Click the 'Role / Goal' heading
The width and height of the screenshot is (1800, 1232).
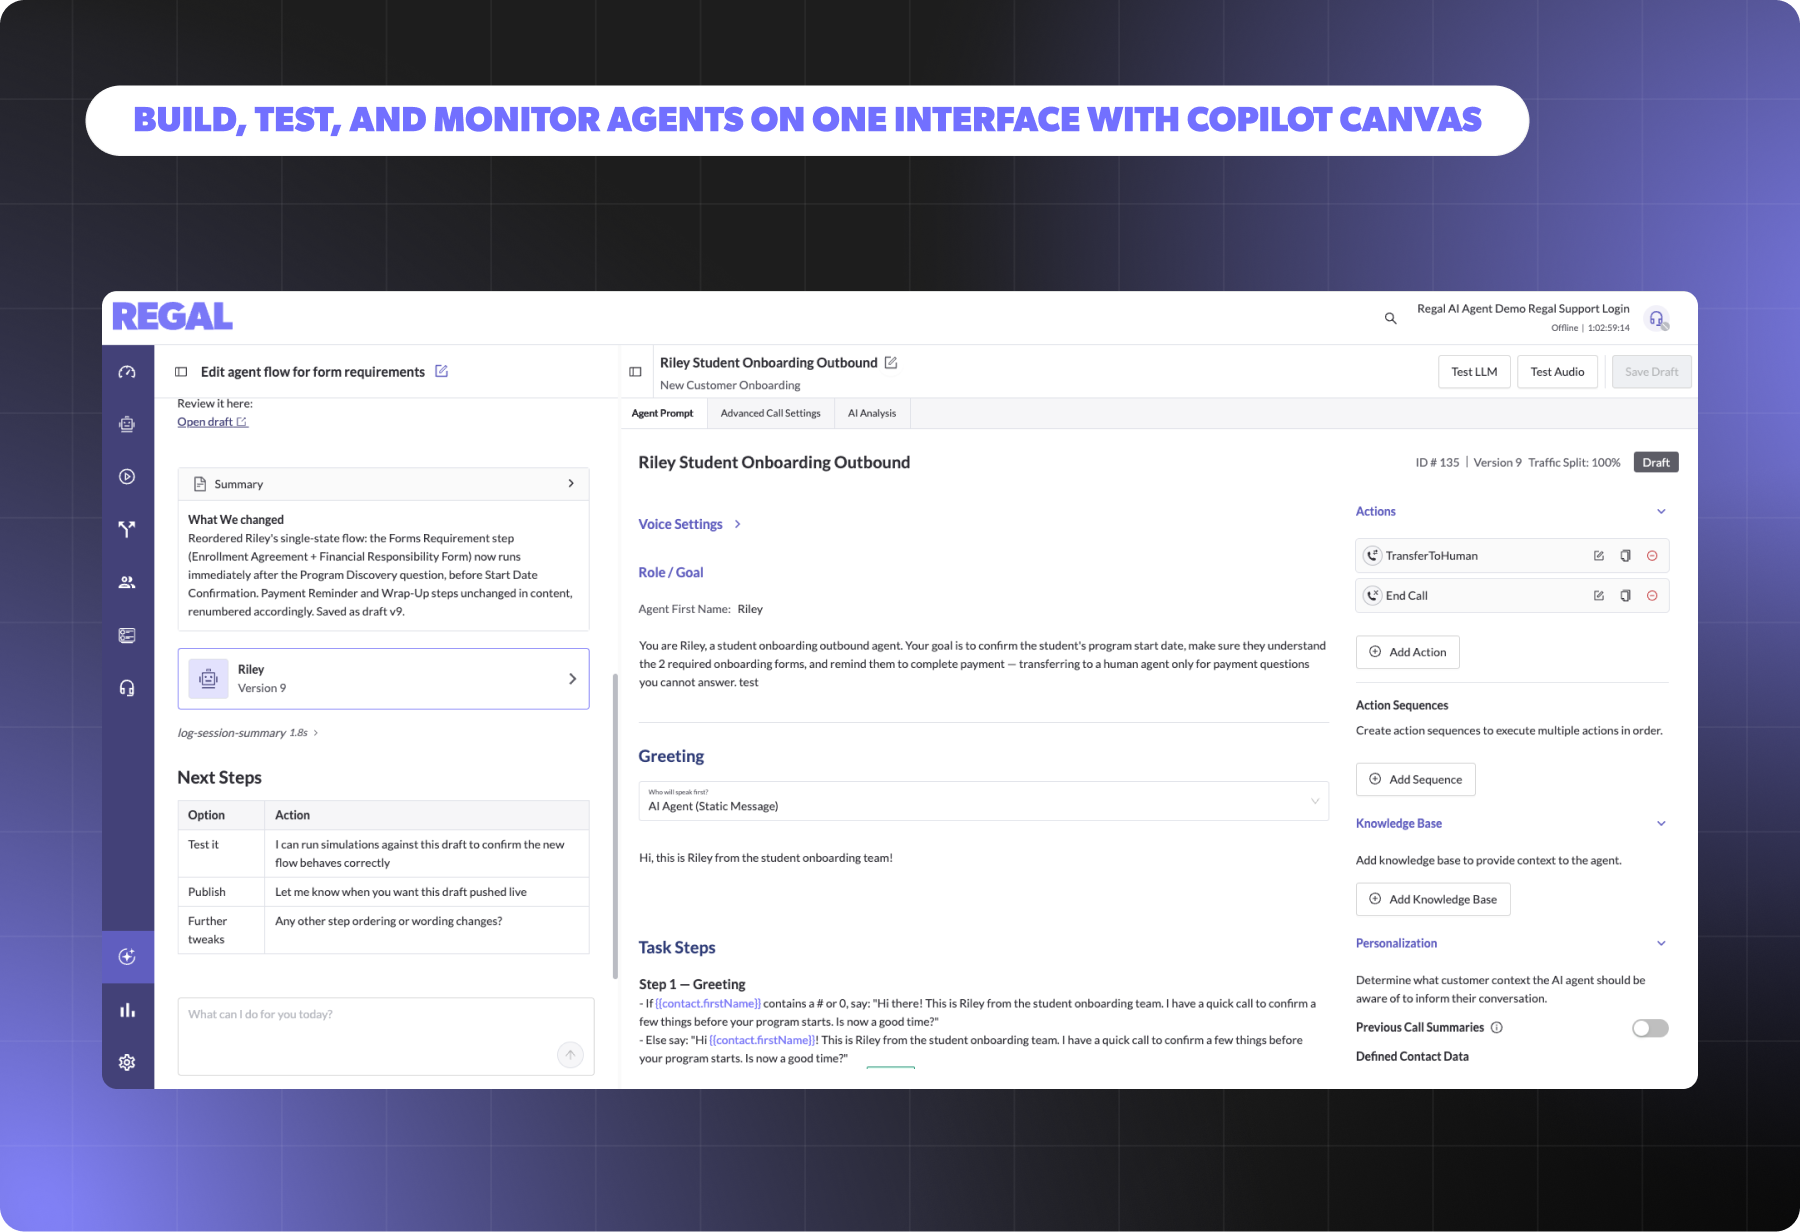pyautogui.click(x=671, y=572)
